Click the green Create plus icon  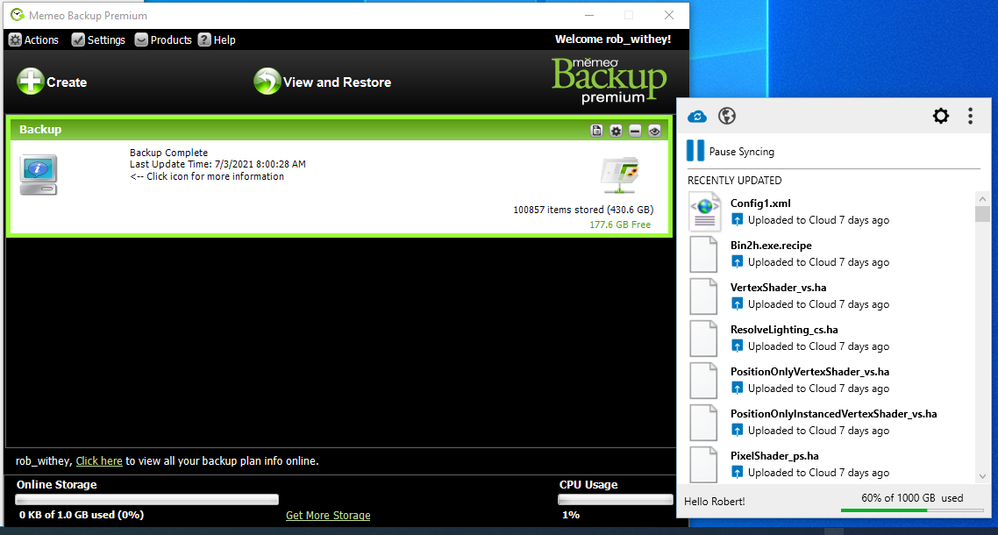(x=31, y=82)
